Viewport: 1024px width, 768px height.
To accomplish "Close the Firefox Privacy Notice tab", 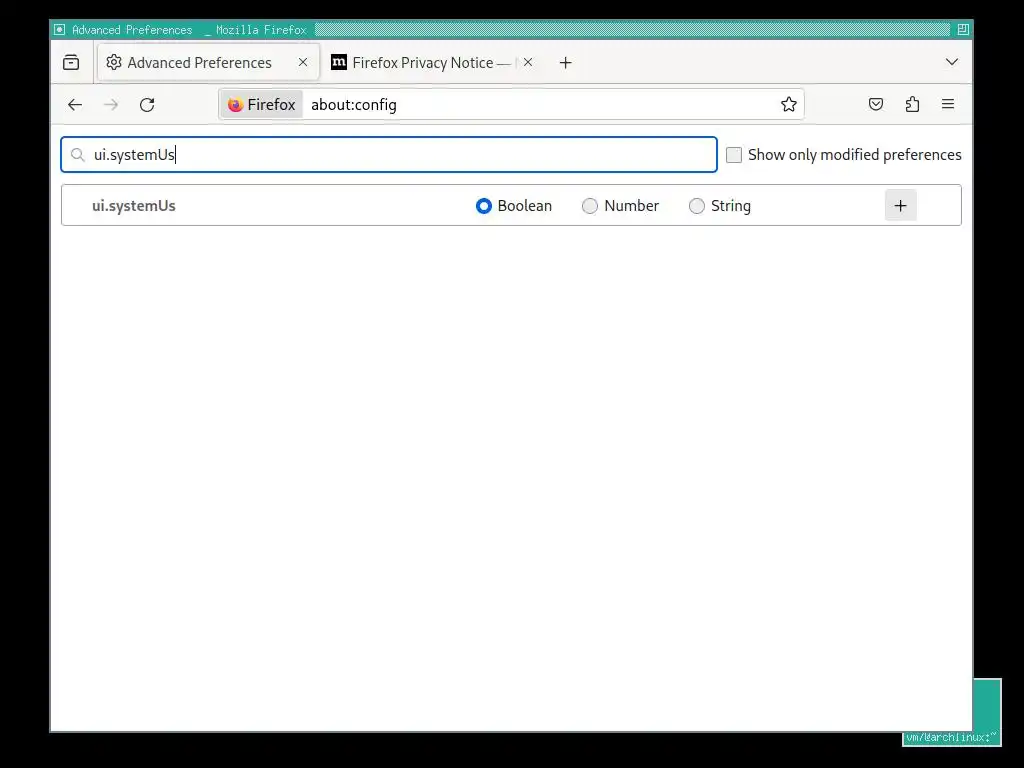I will coord(528,62).
